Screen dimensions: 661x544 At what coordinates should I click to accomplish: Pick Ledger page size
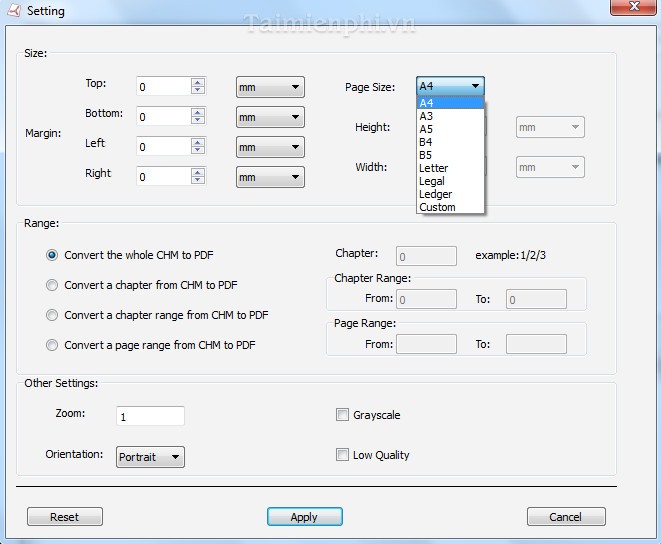pos(450,194)
